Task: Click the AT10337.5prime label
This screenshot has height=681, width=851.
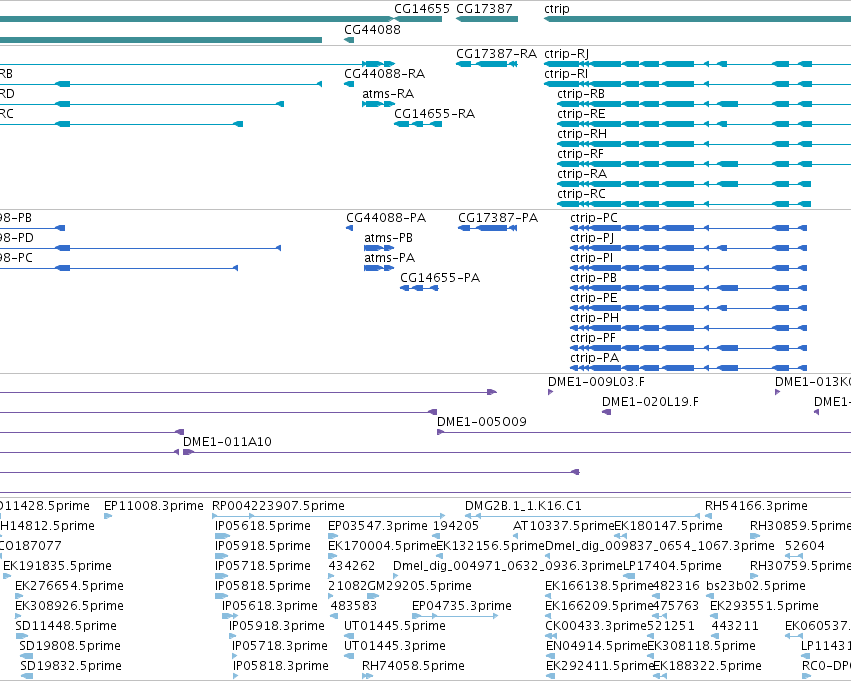Action: pos(563,526)
